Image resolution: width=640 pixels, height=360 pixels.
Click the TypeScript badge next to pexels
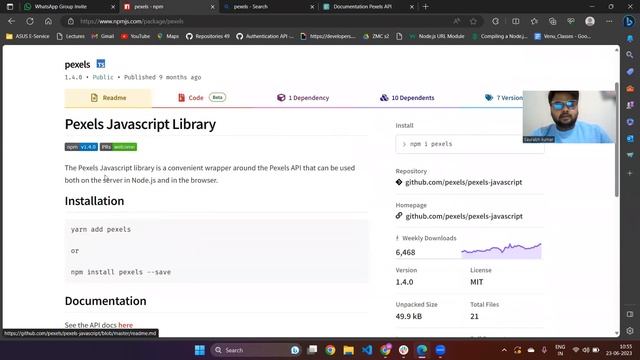coord(101,64)
